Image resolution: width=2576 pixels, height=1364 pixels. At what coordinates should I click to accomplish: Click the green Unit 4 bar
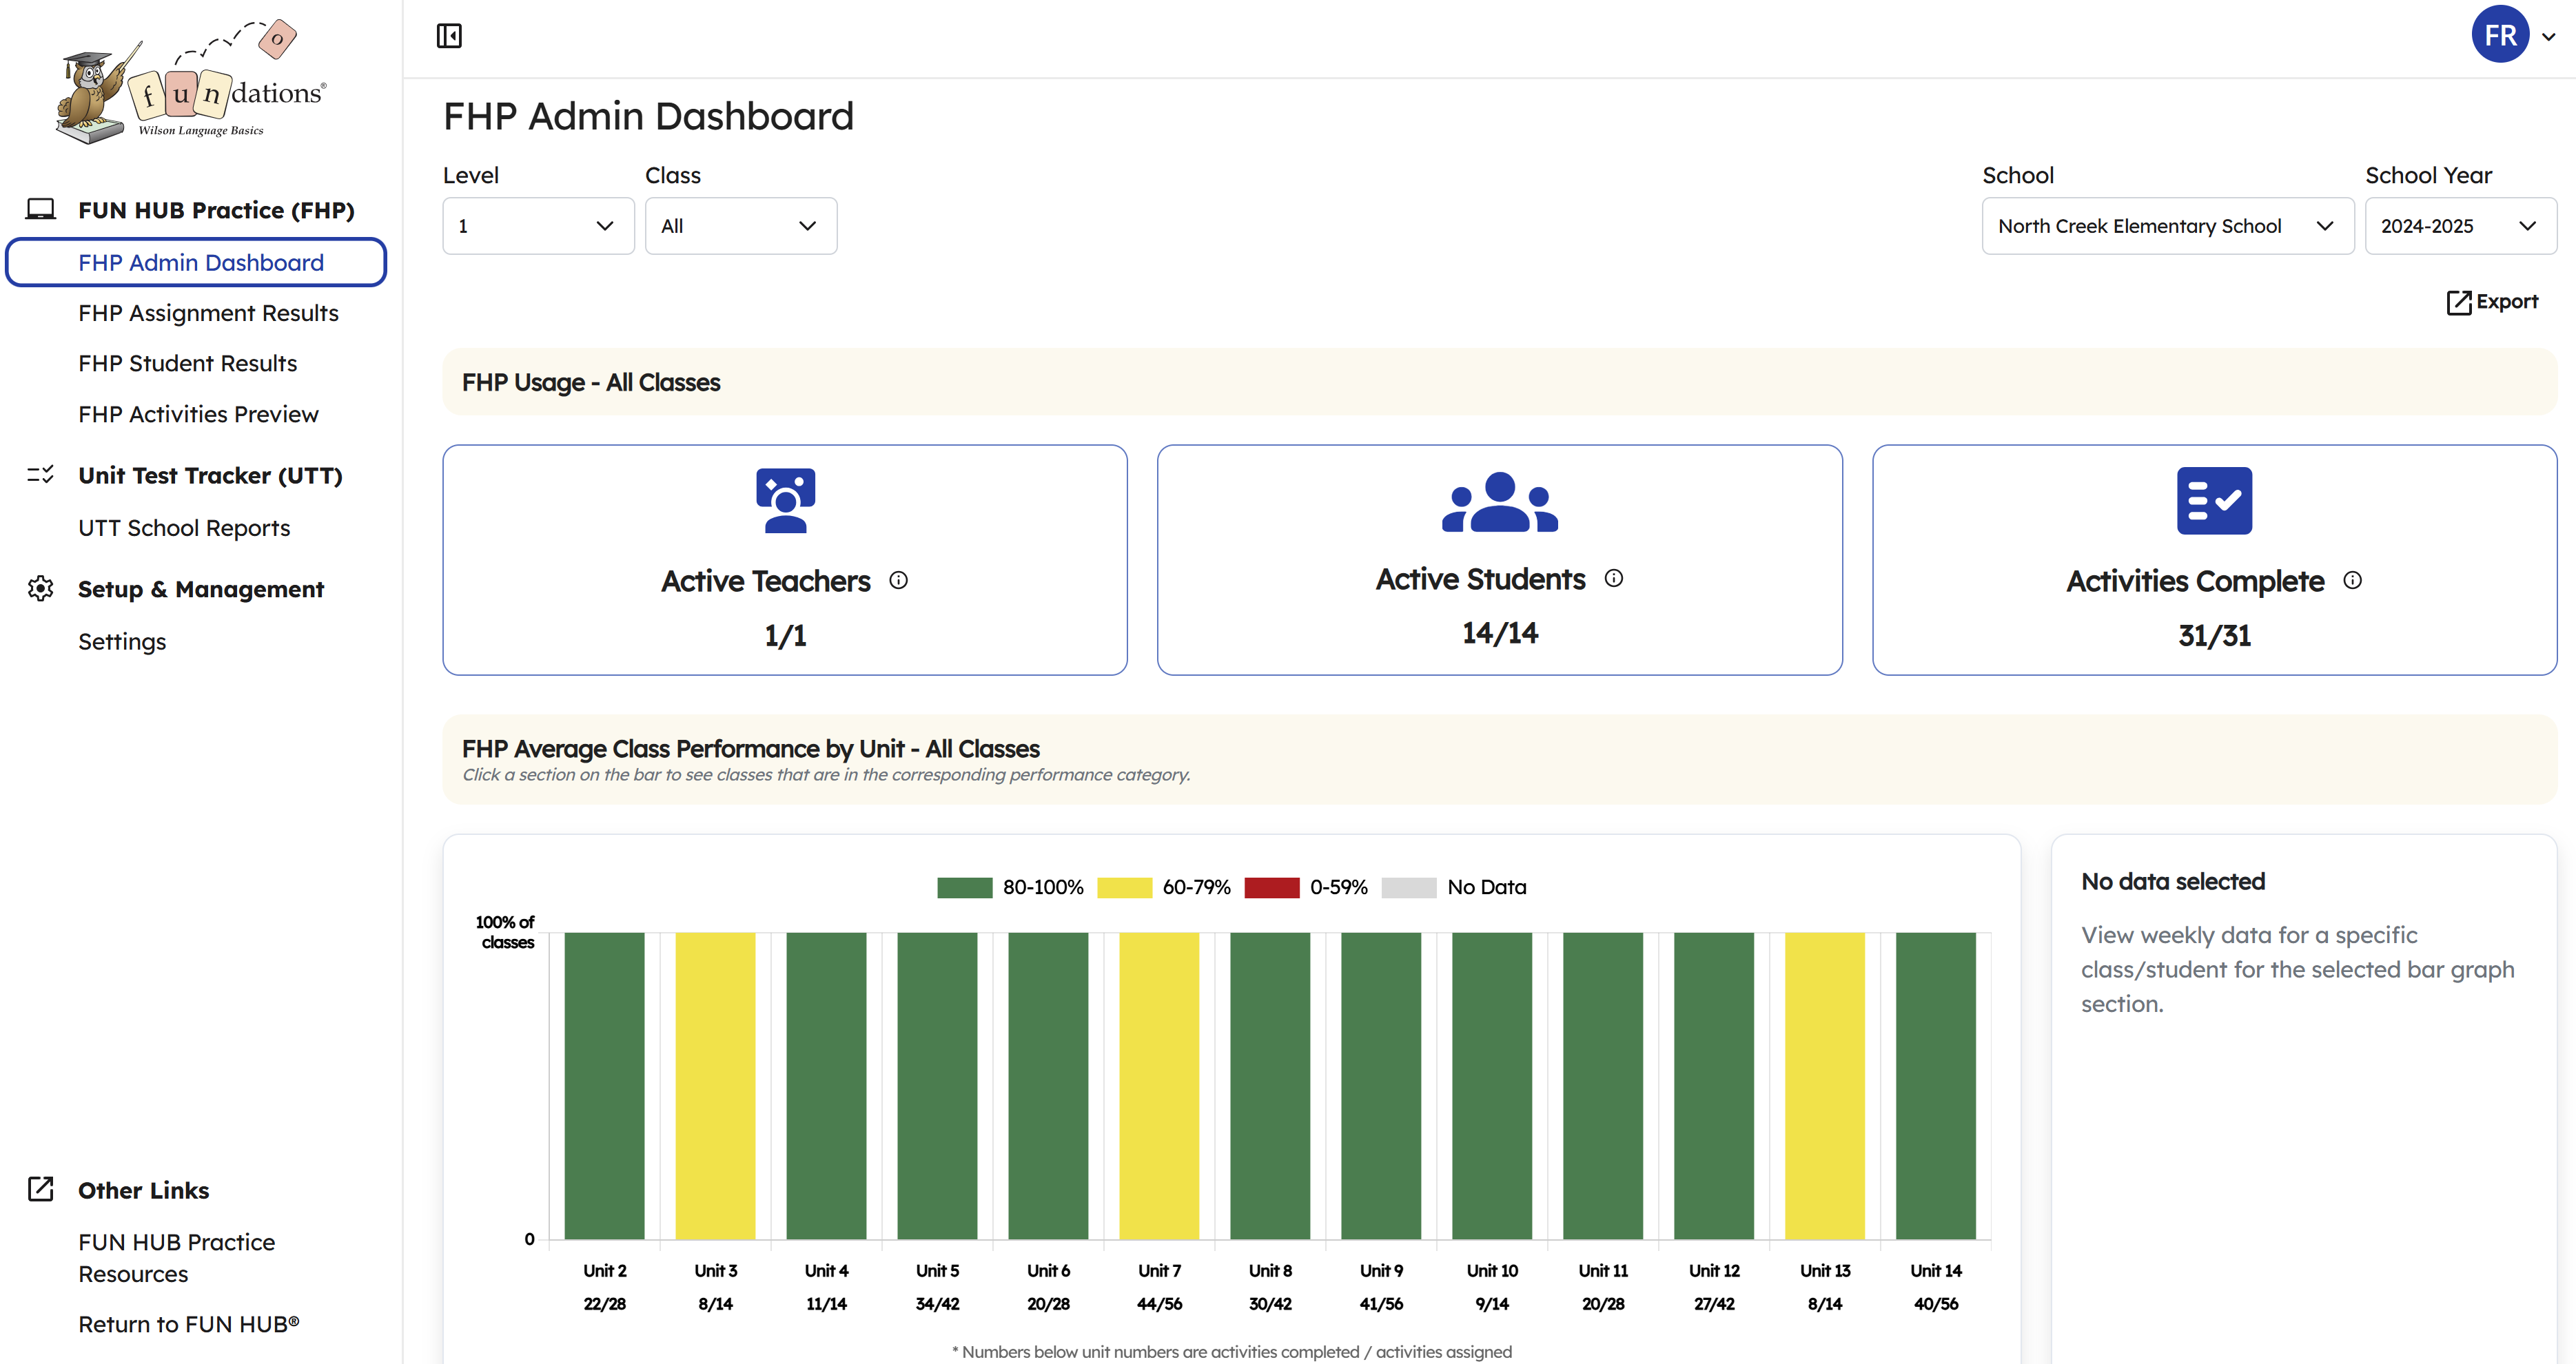point(826,1085)
